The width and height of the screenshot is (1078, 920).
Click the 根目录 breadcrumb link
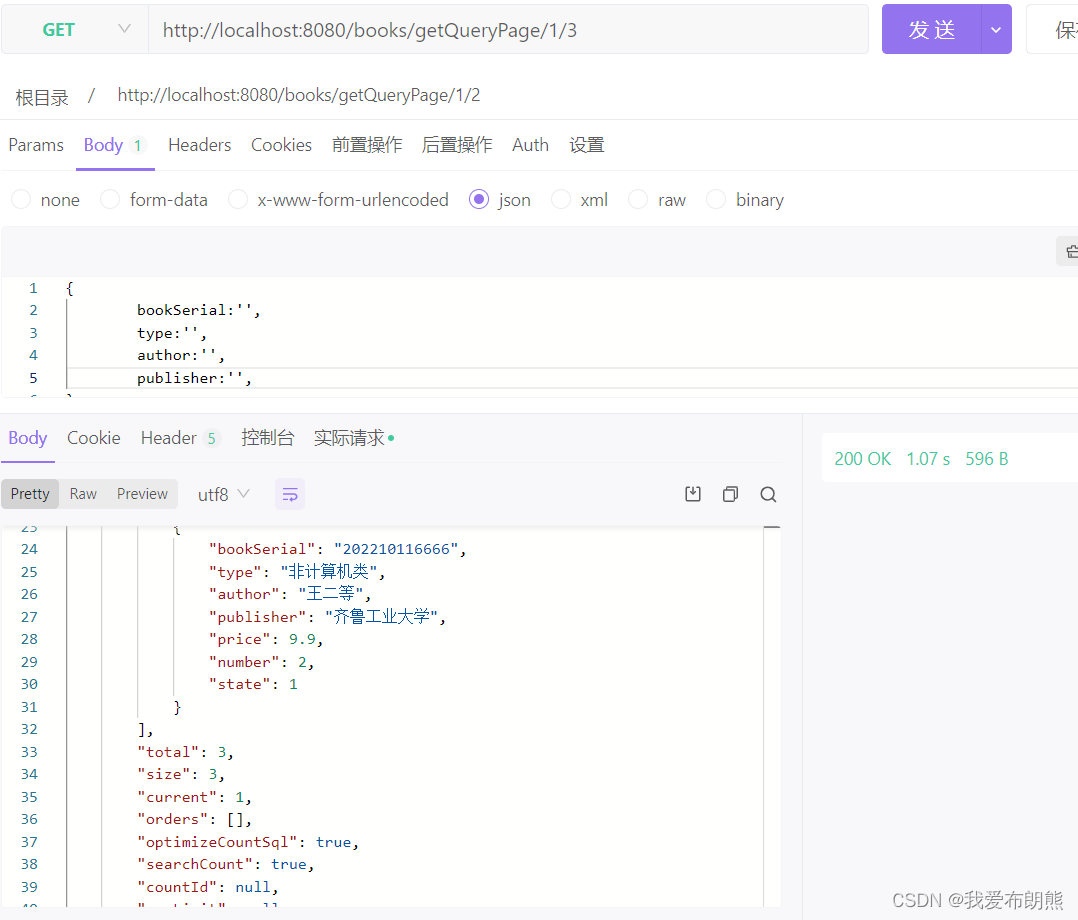[x=41, y=95]
